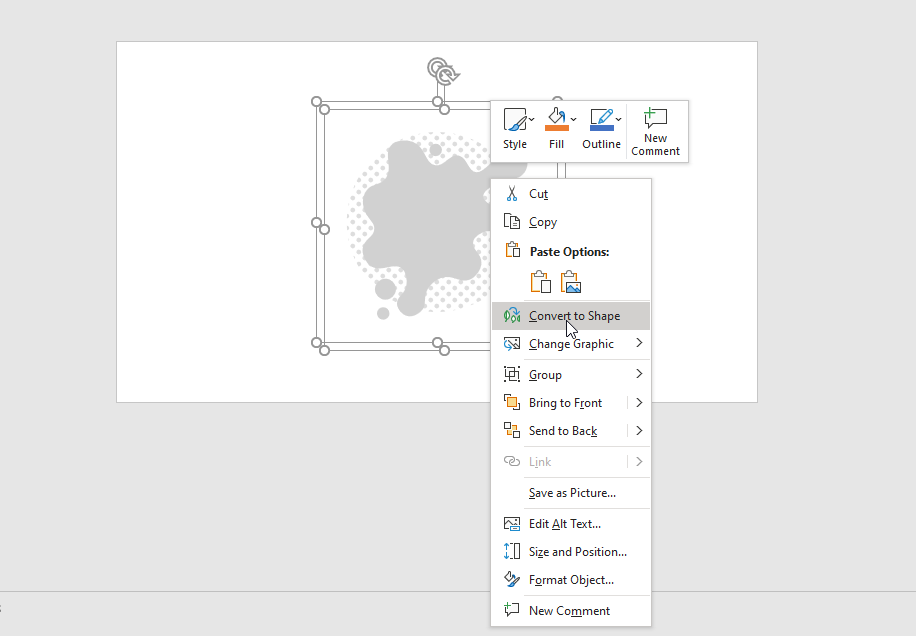Select Cut from the context menu
This screenshot has width=916, height=636.
click(x=538, y=194)
